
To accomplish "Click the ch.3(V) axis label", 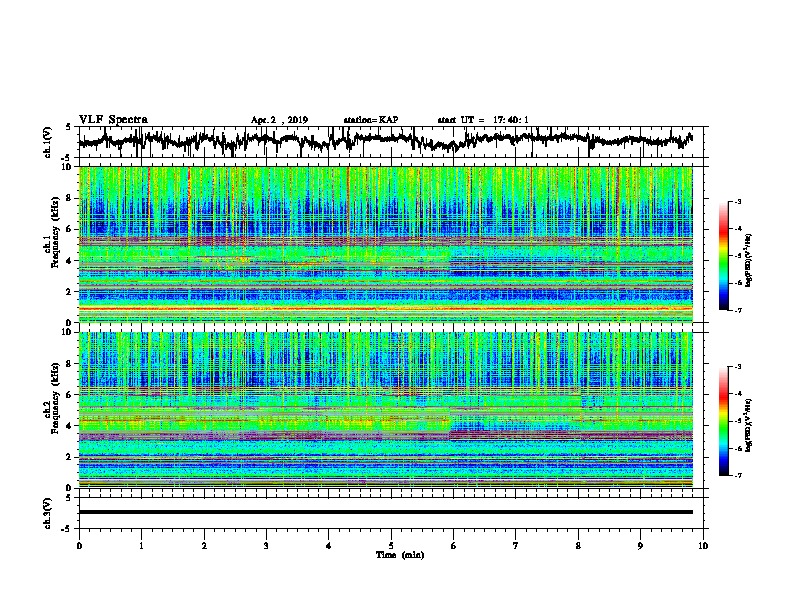I will pos(48,513).
